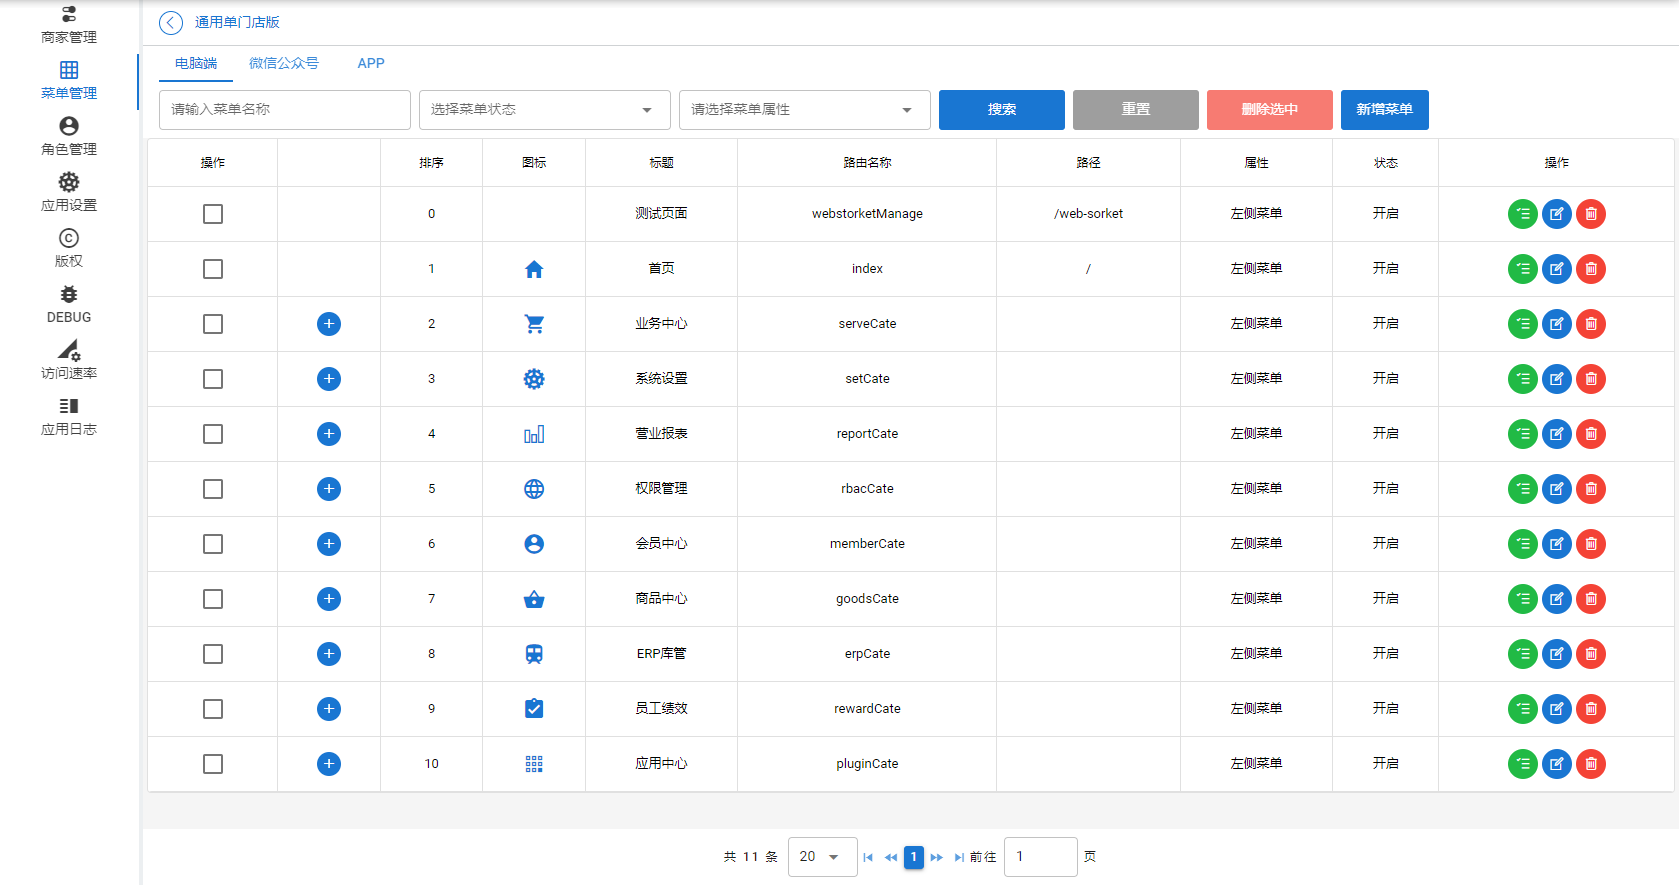This screenshot has height=885, width=1679.
Task: Tick the checkbox for the 会员中心 row
Action: tap(213, 544)
